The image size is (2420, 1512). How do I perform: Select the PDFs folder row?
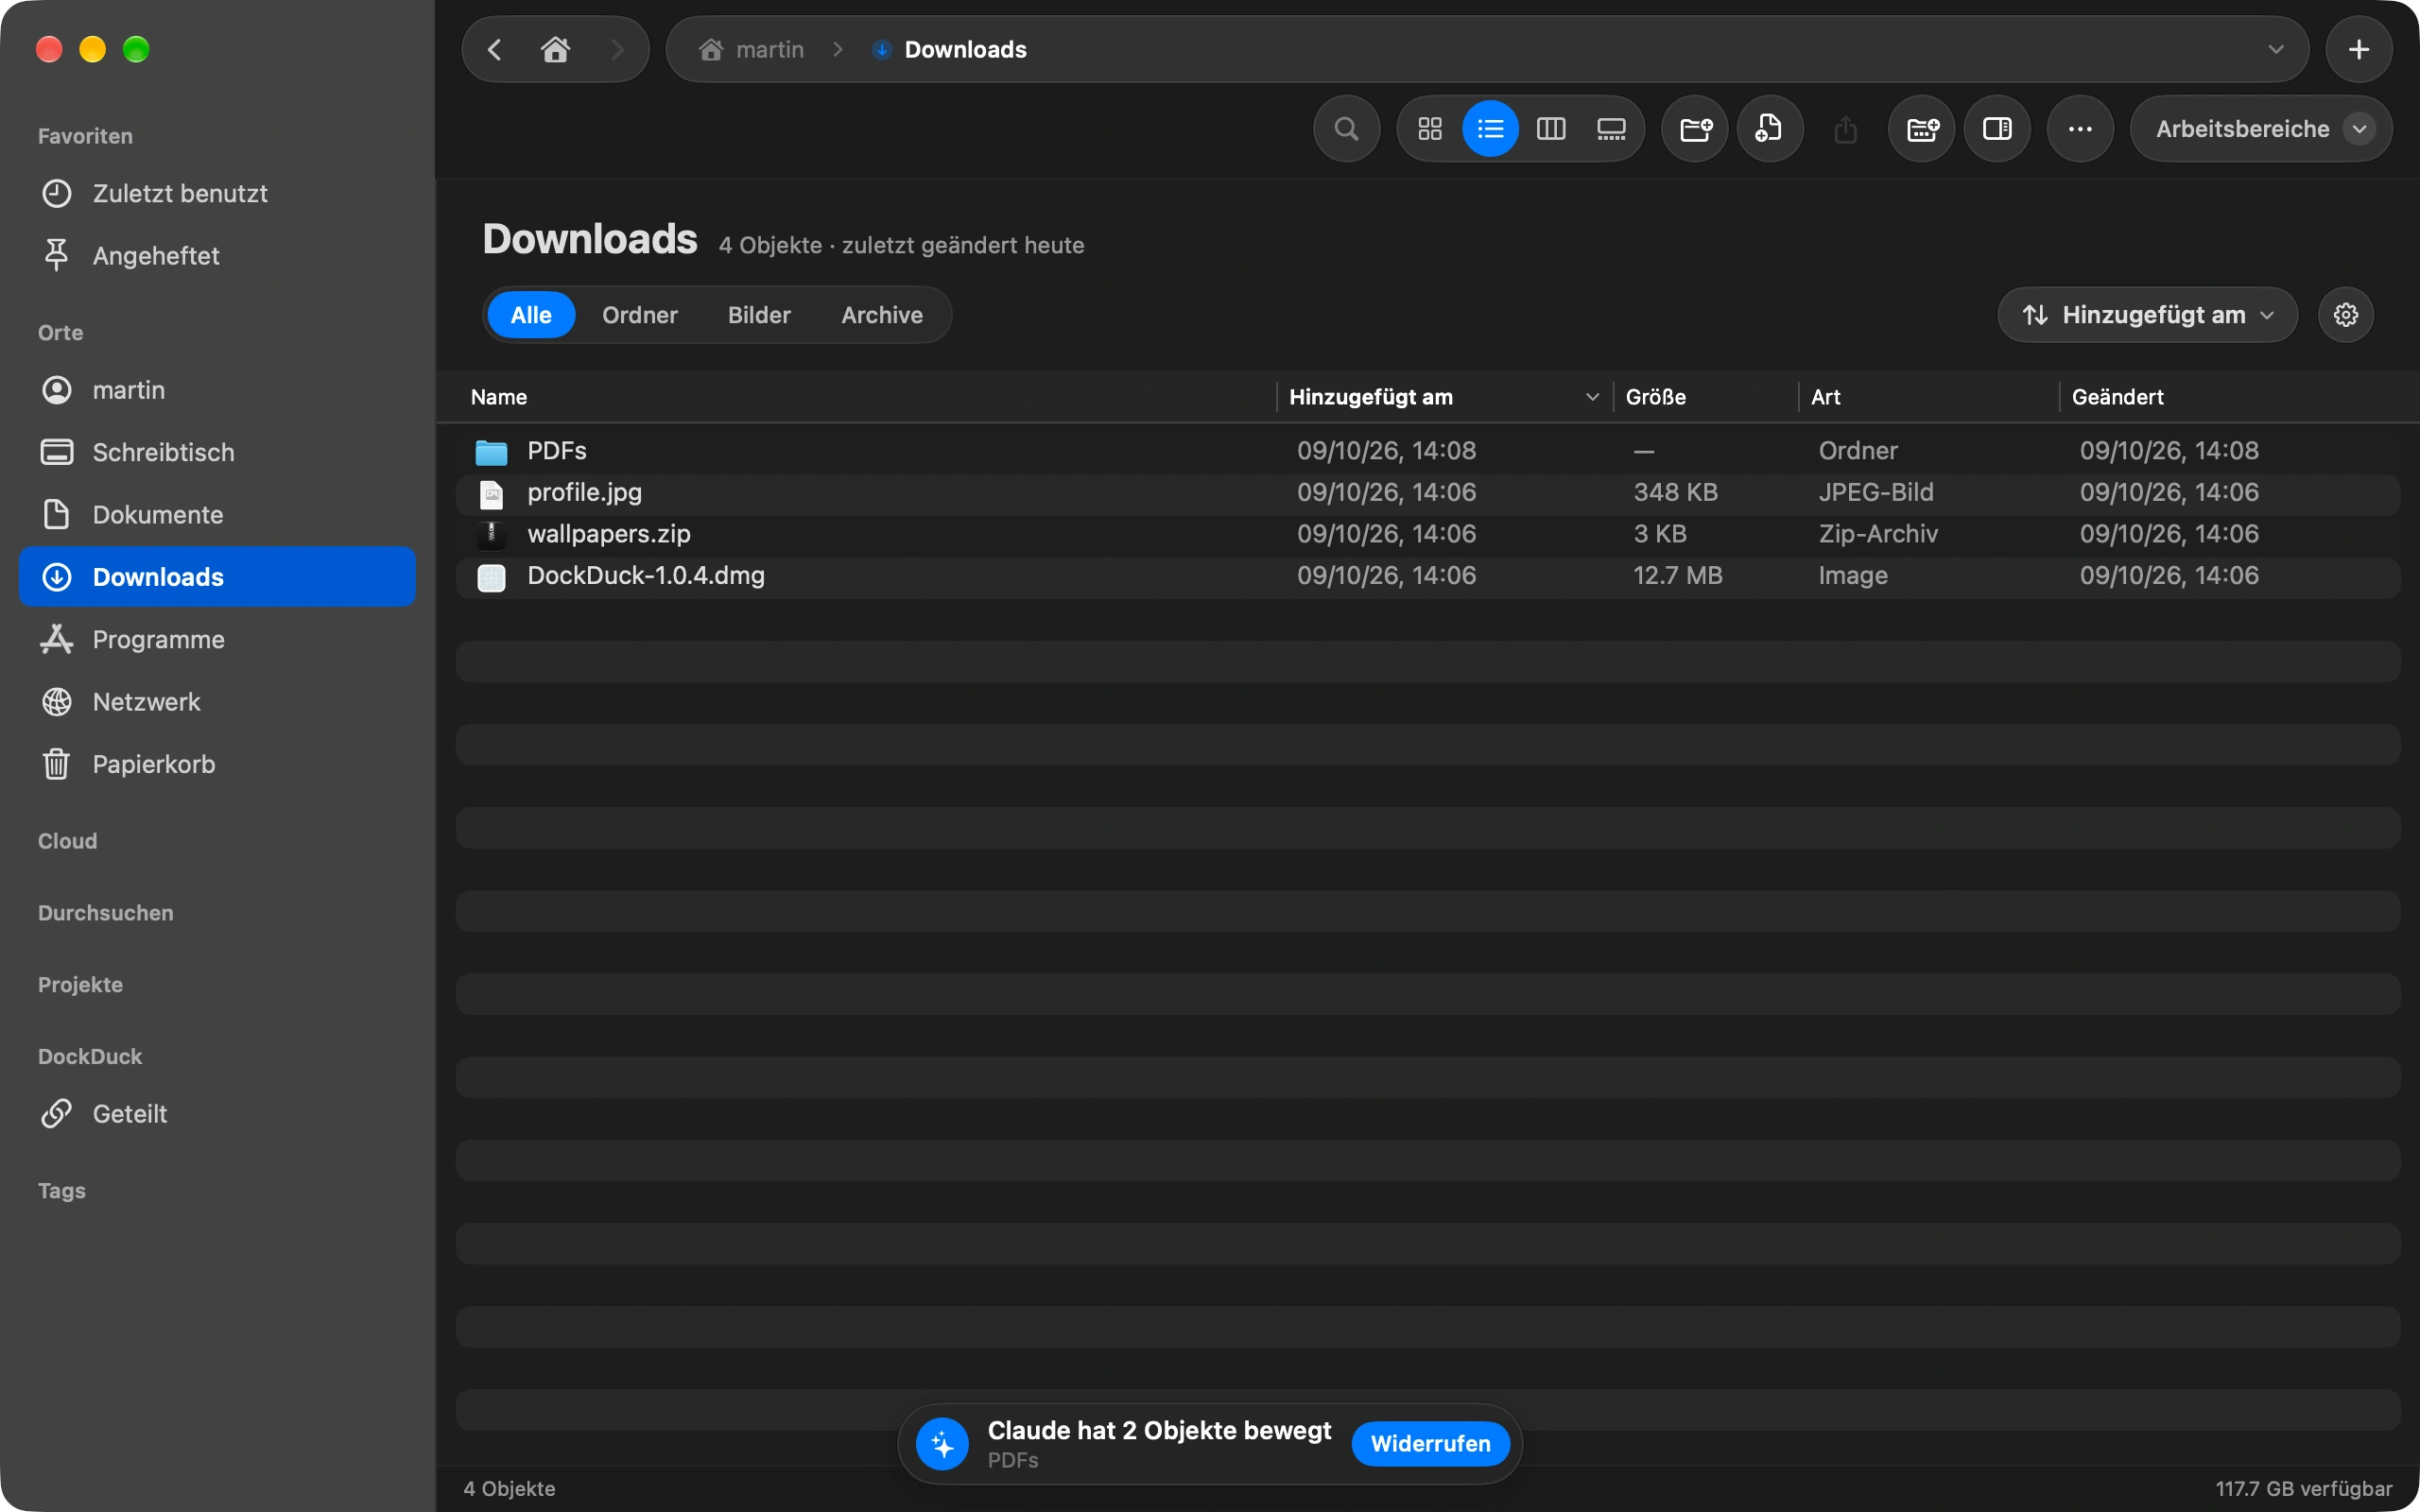point(1428,451)
